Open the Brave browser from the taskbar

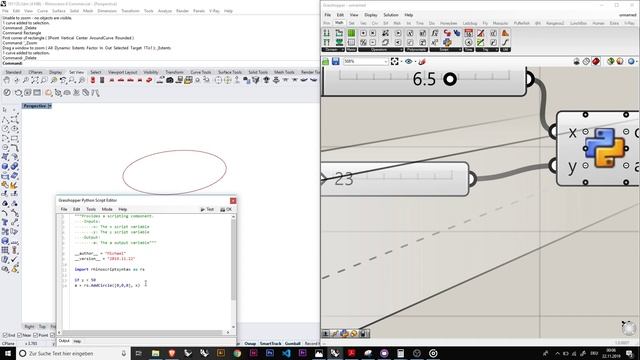(172, 353)
